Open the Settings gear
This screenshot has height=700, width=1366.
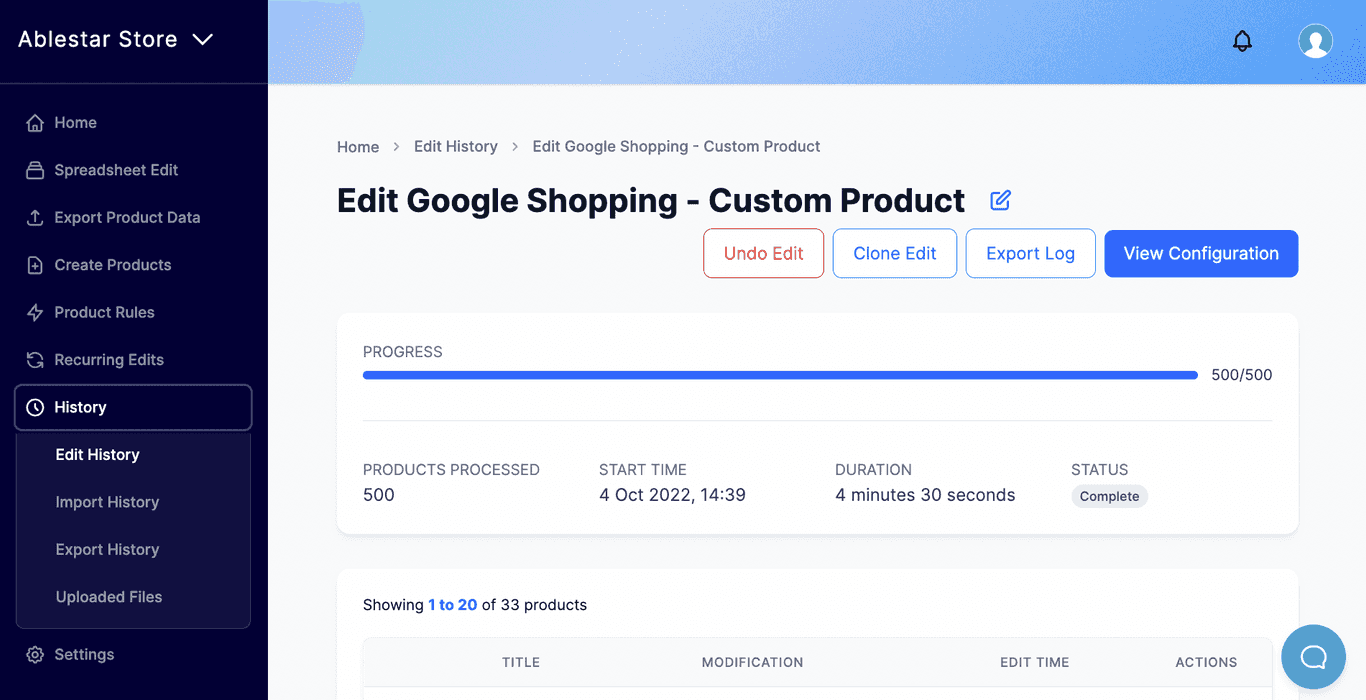coord(34,654)
